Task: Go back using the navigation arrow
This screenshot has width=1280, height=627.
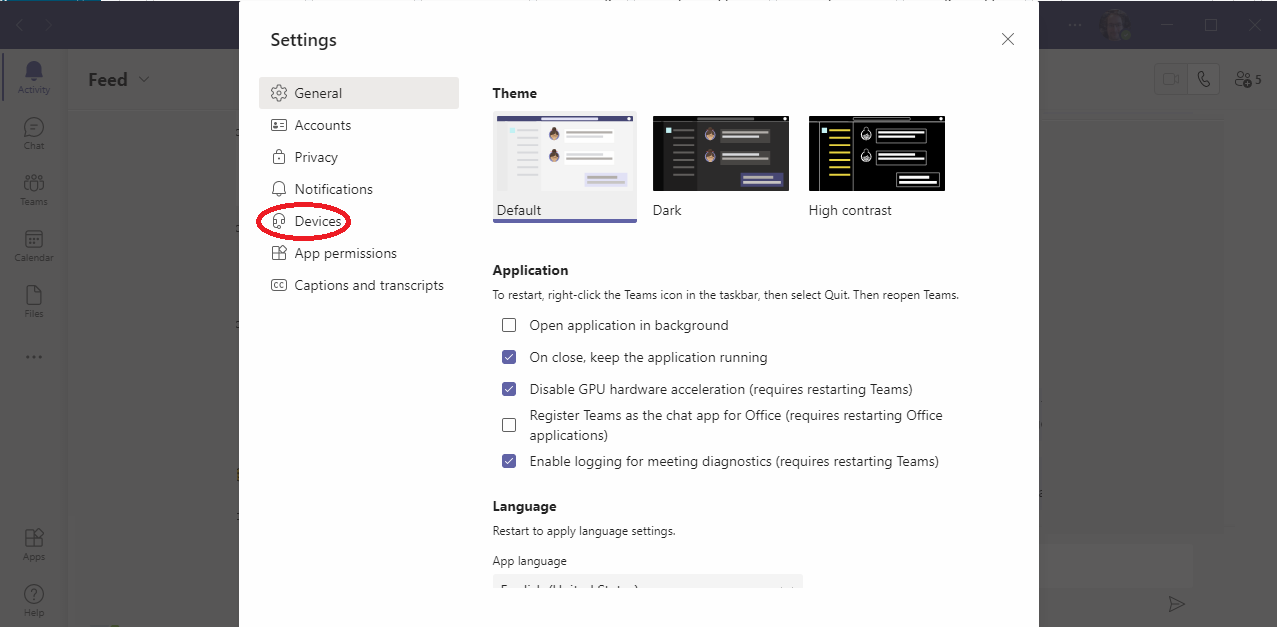Action: [x=20, y=24]
